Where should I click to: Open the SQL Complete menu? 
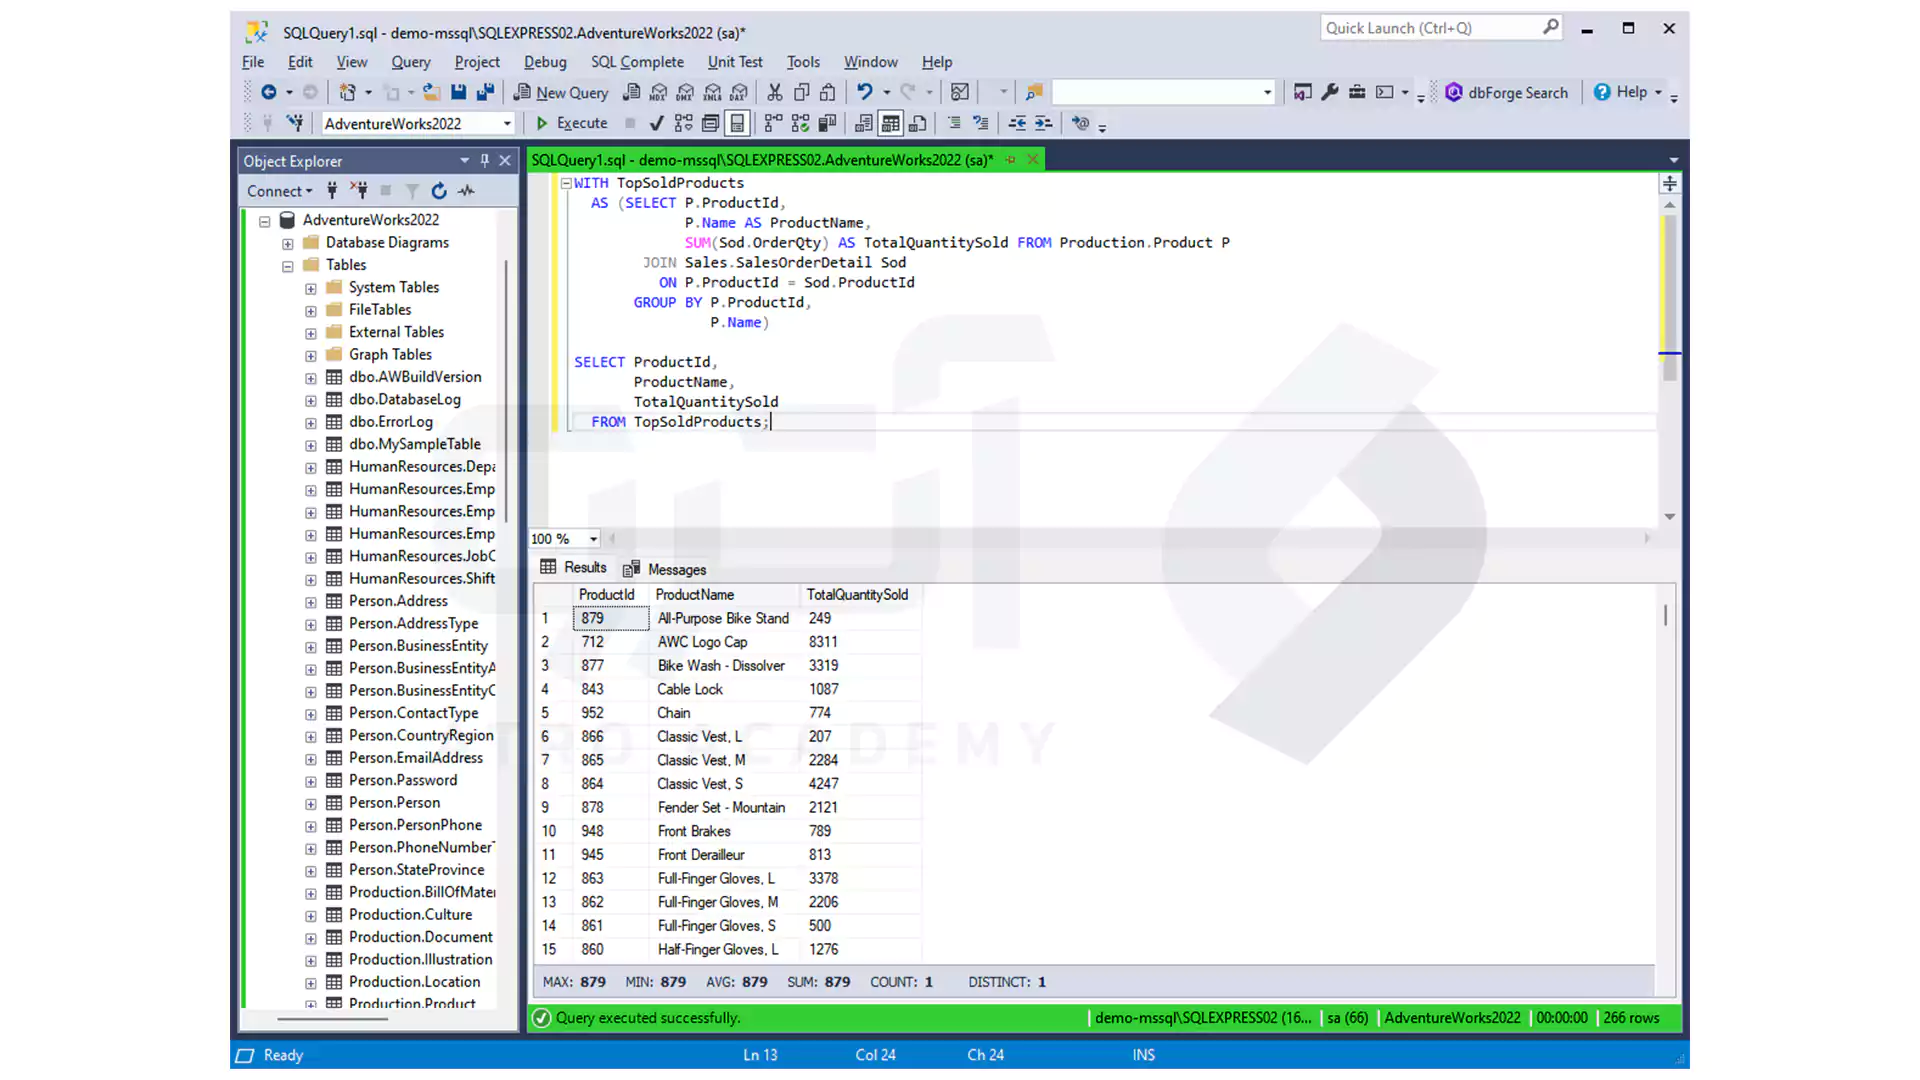637,62
